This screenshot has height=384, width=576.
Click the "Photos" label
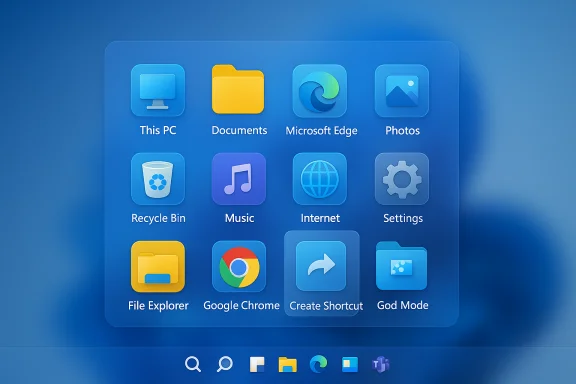coord(402,130)
